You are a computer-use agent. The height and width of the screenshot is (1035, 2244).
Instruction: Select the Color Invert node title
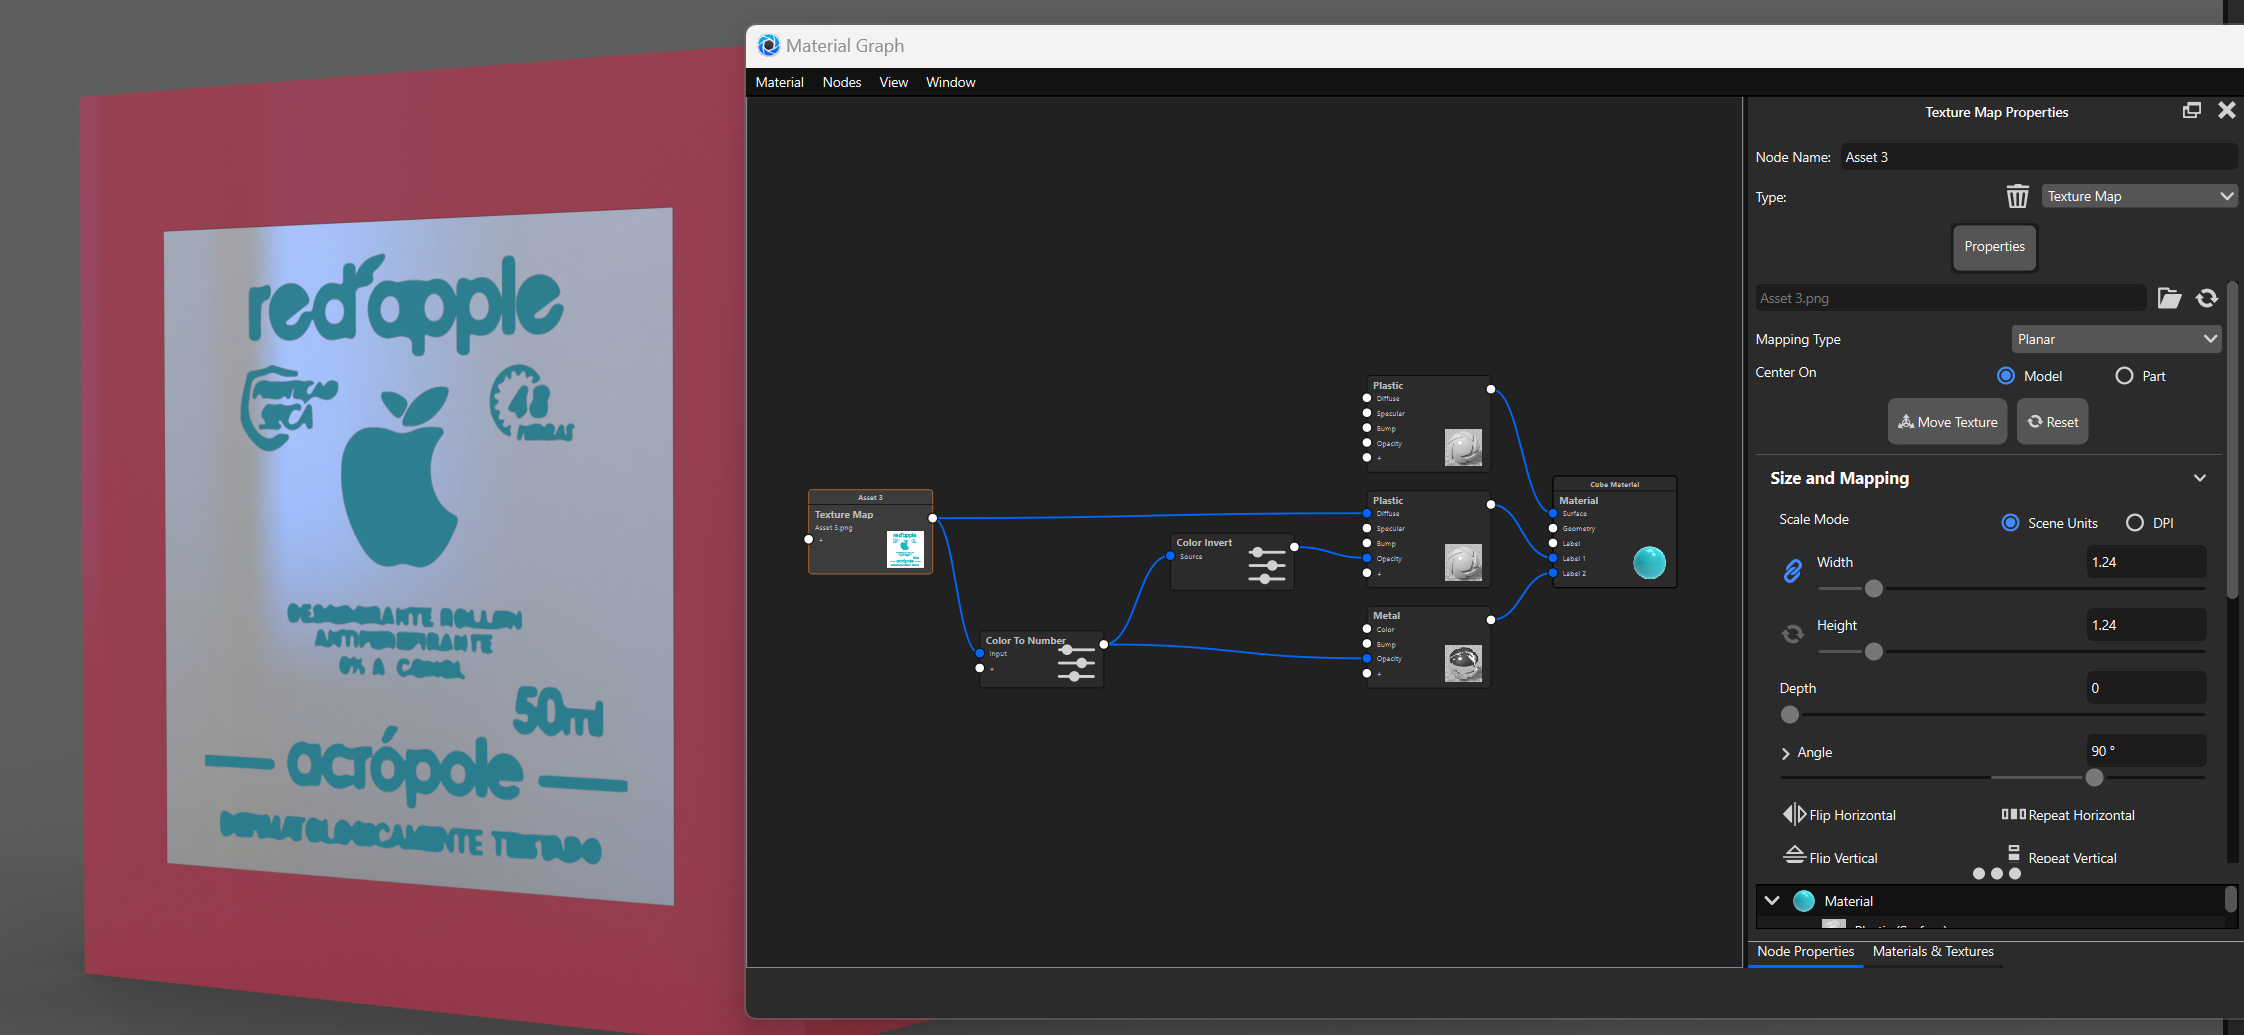[1204, 542]
